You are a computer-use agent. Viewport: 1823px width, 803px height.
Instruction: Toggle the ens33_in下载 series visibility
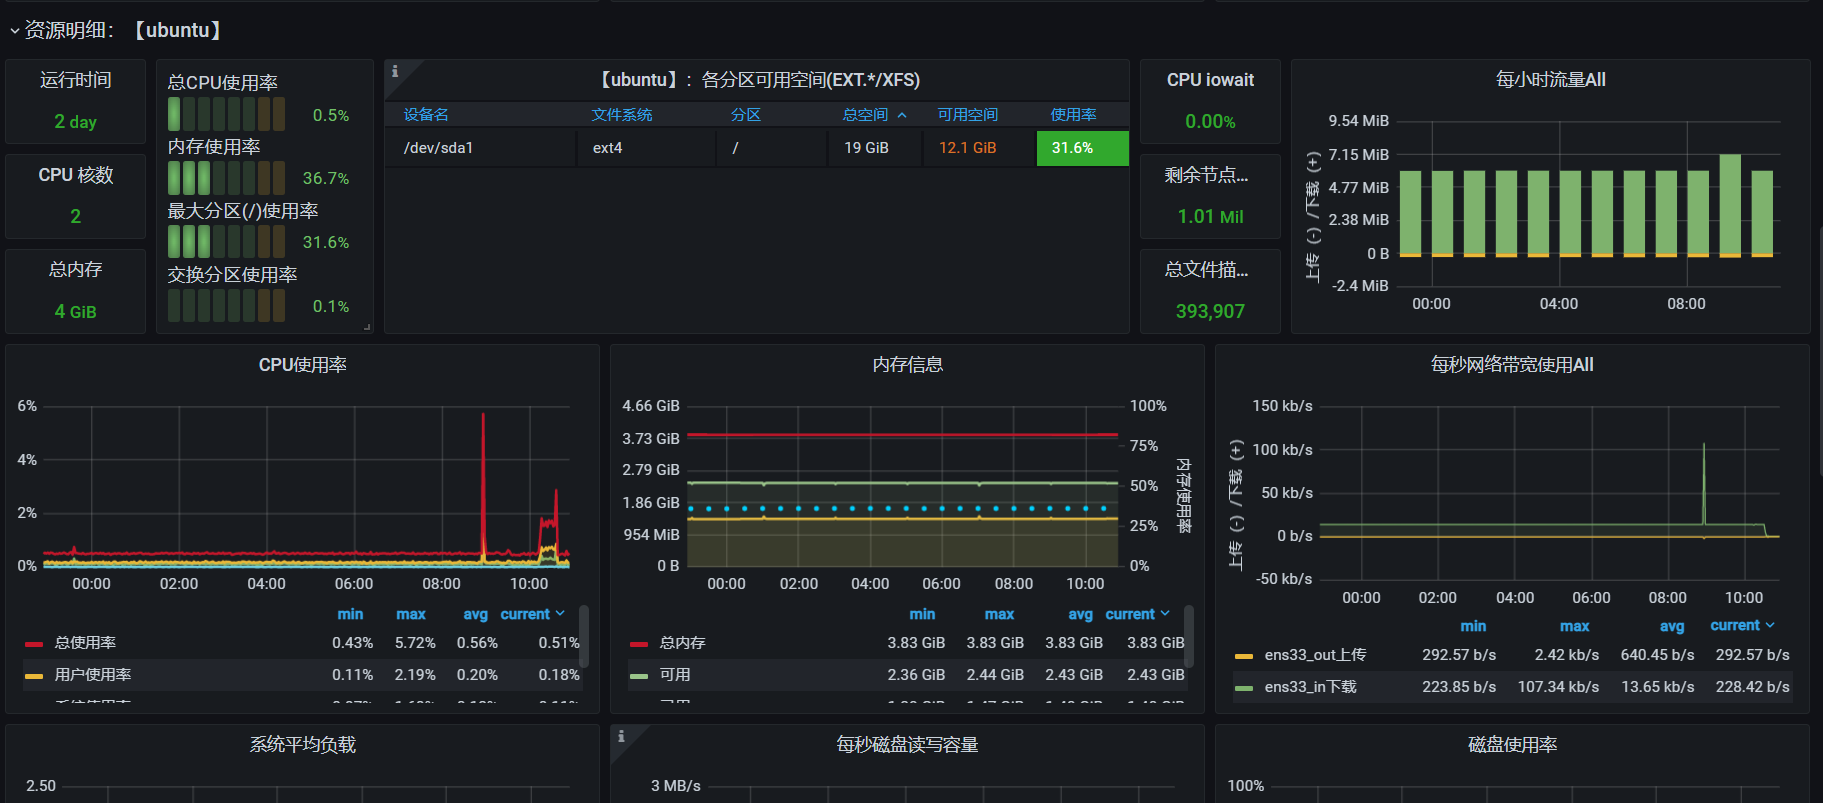[1310, 687]
